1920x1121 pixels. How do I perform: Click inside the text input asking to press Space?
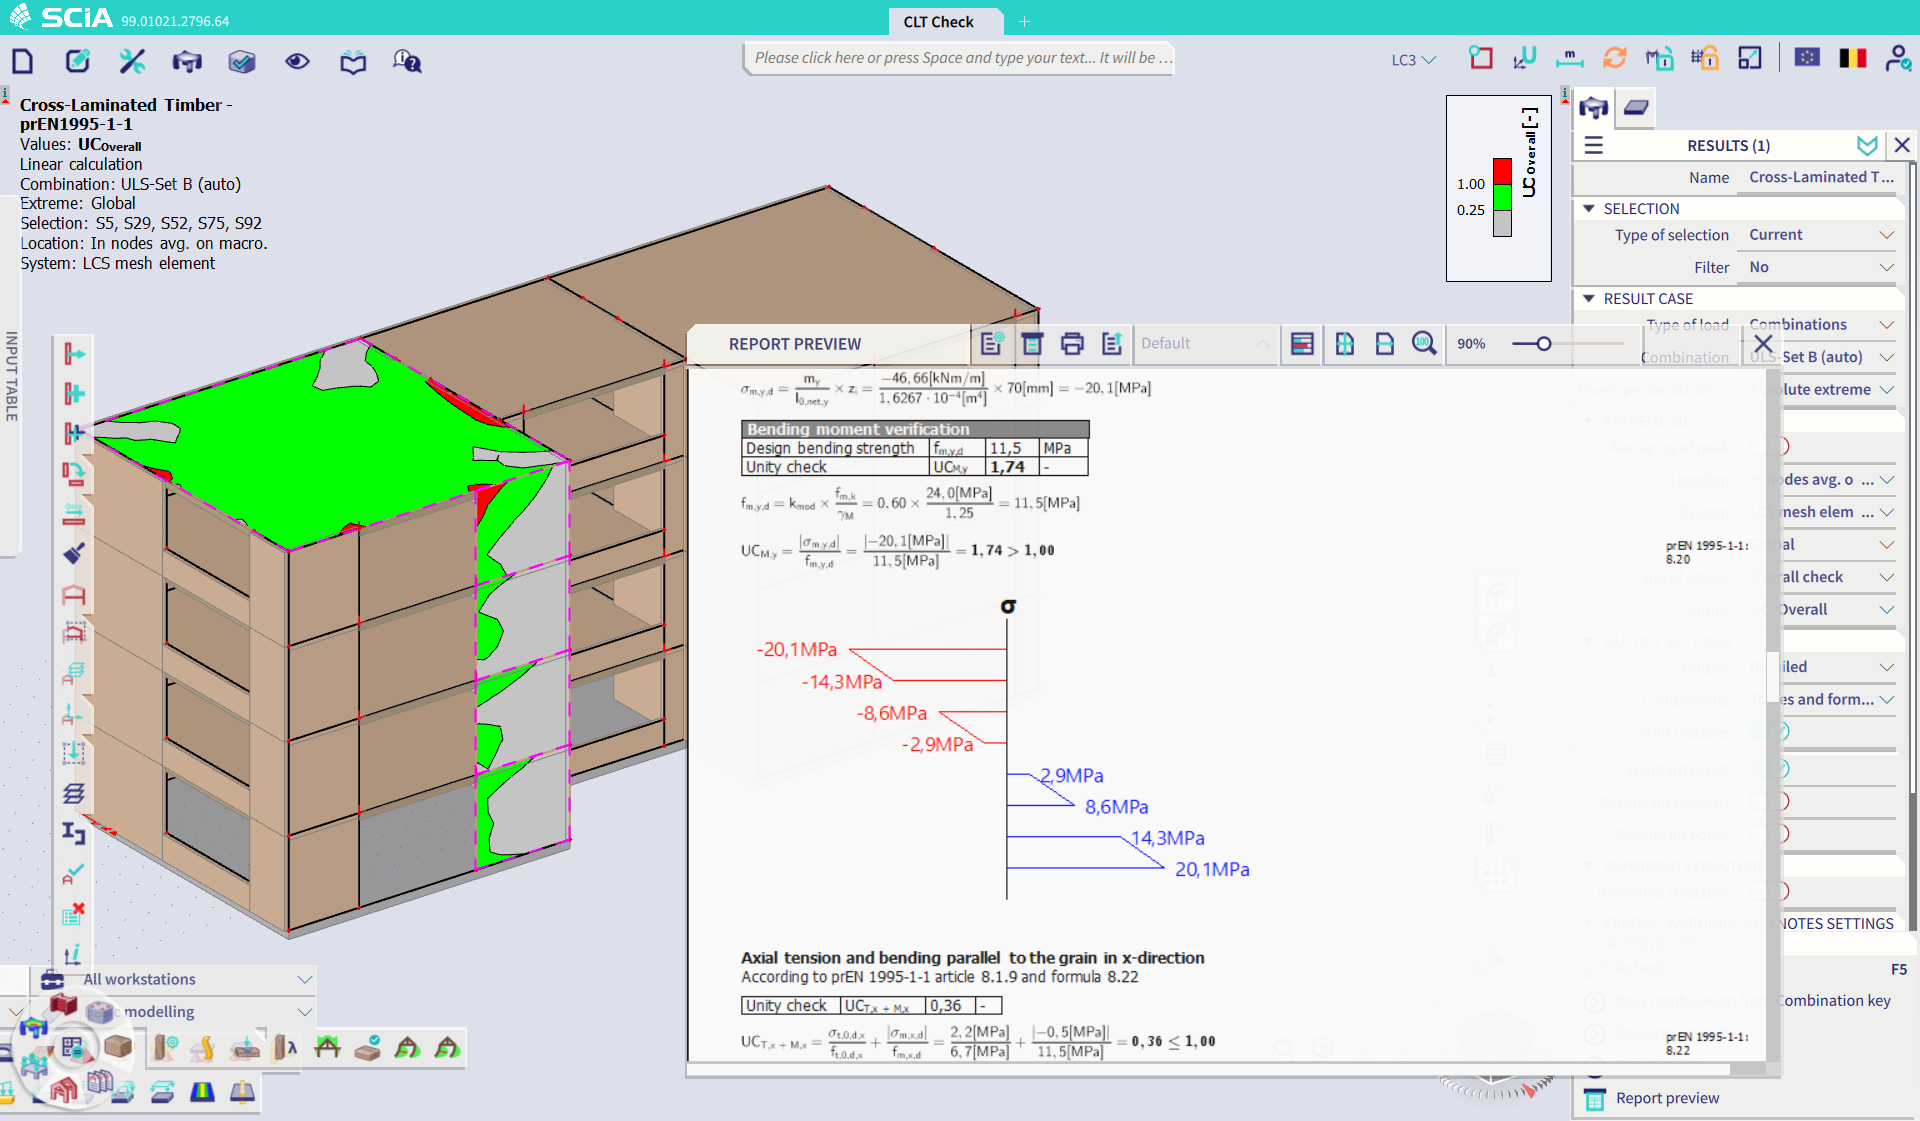click(958, 58)
